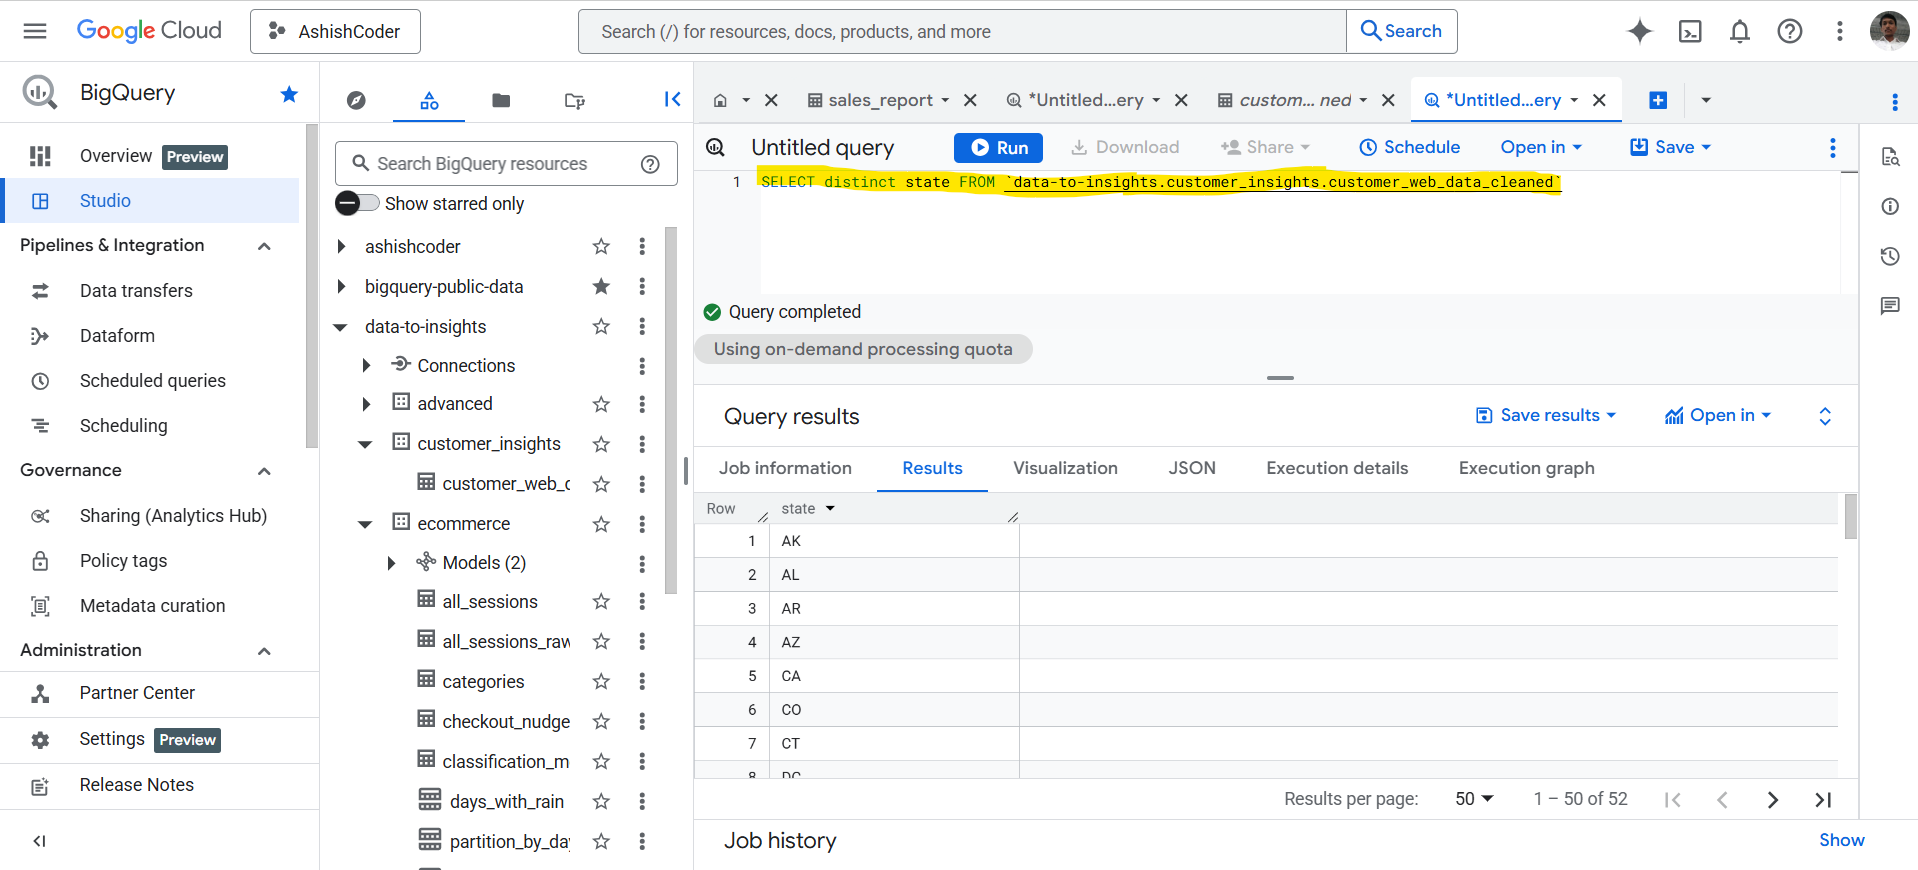Click the results table vertical scrollbar
This screenshot has width=1918, height=870.
tap(1850, 516)
